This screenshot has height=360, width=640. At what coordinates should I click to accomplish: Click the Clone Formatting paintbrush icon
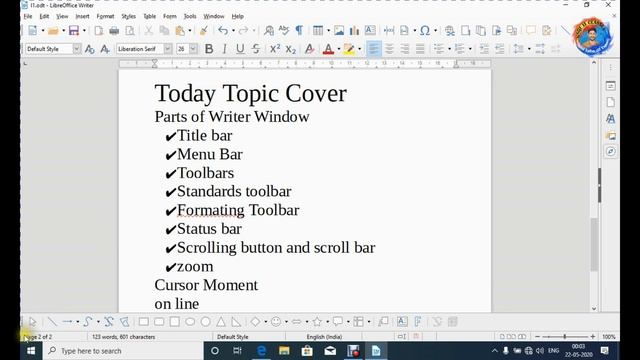click(x=203, y=31)
